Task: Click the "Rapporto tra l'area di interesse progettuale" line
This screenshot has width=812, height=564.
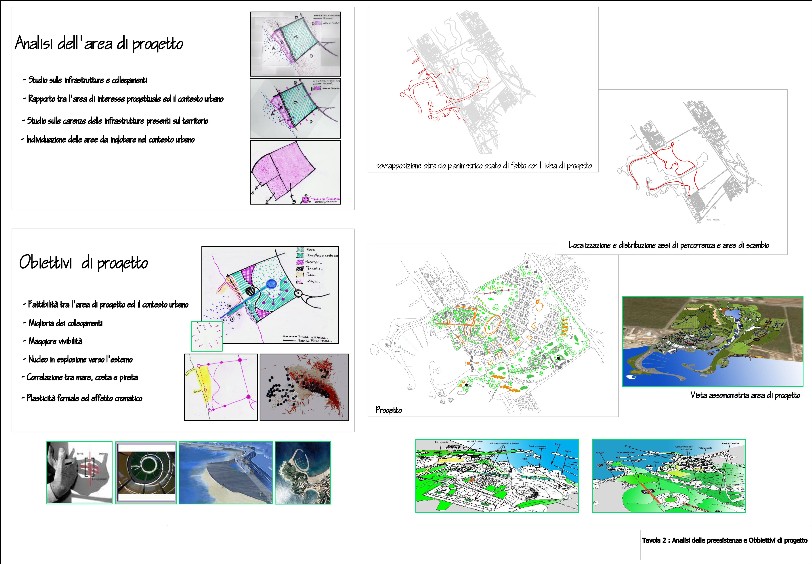Action: (123, 98)
